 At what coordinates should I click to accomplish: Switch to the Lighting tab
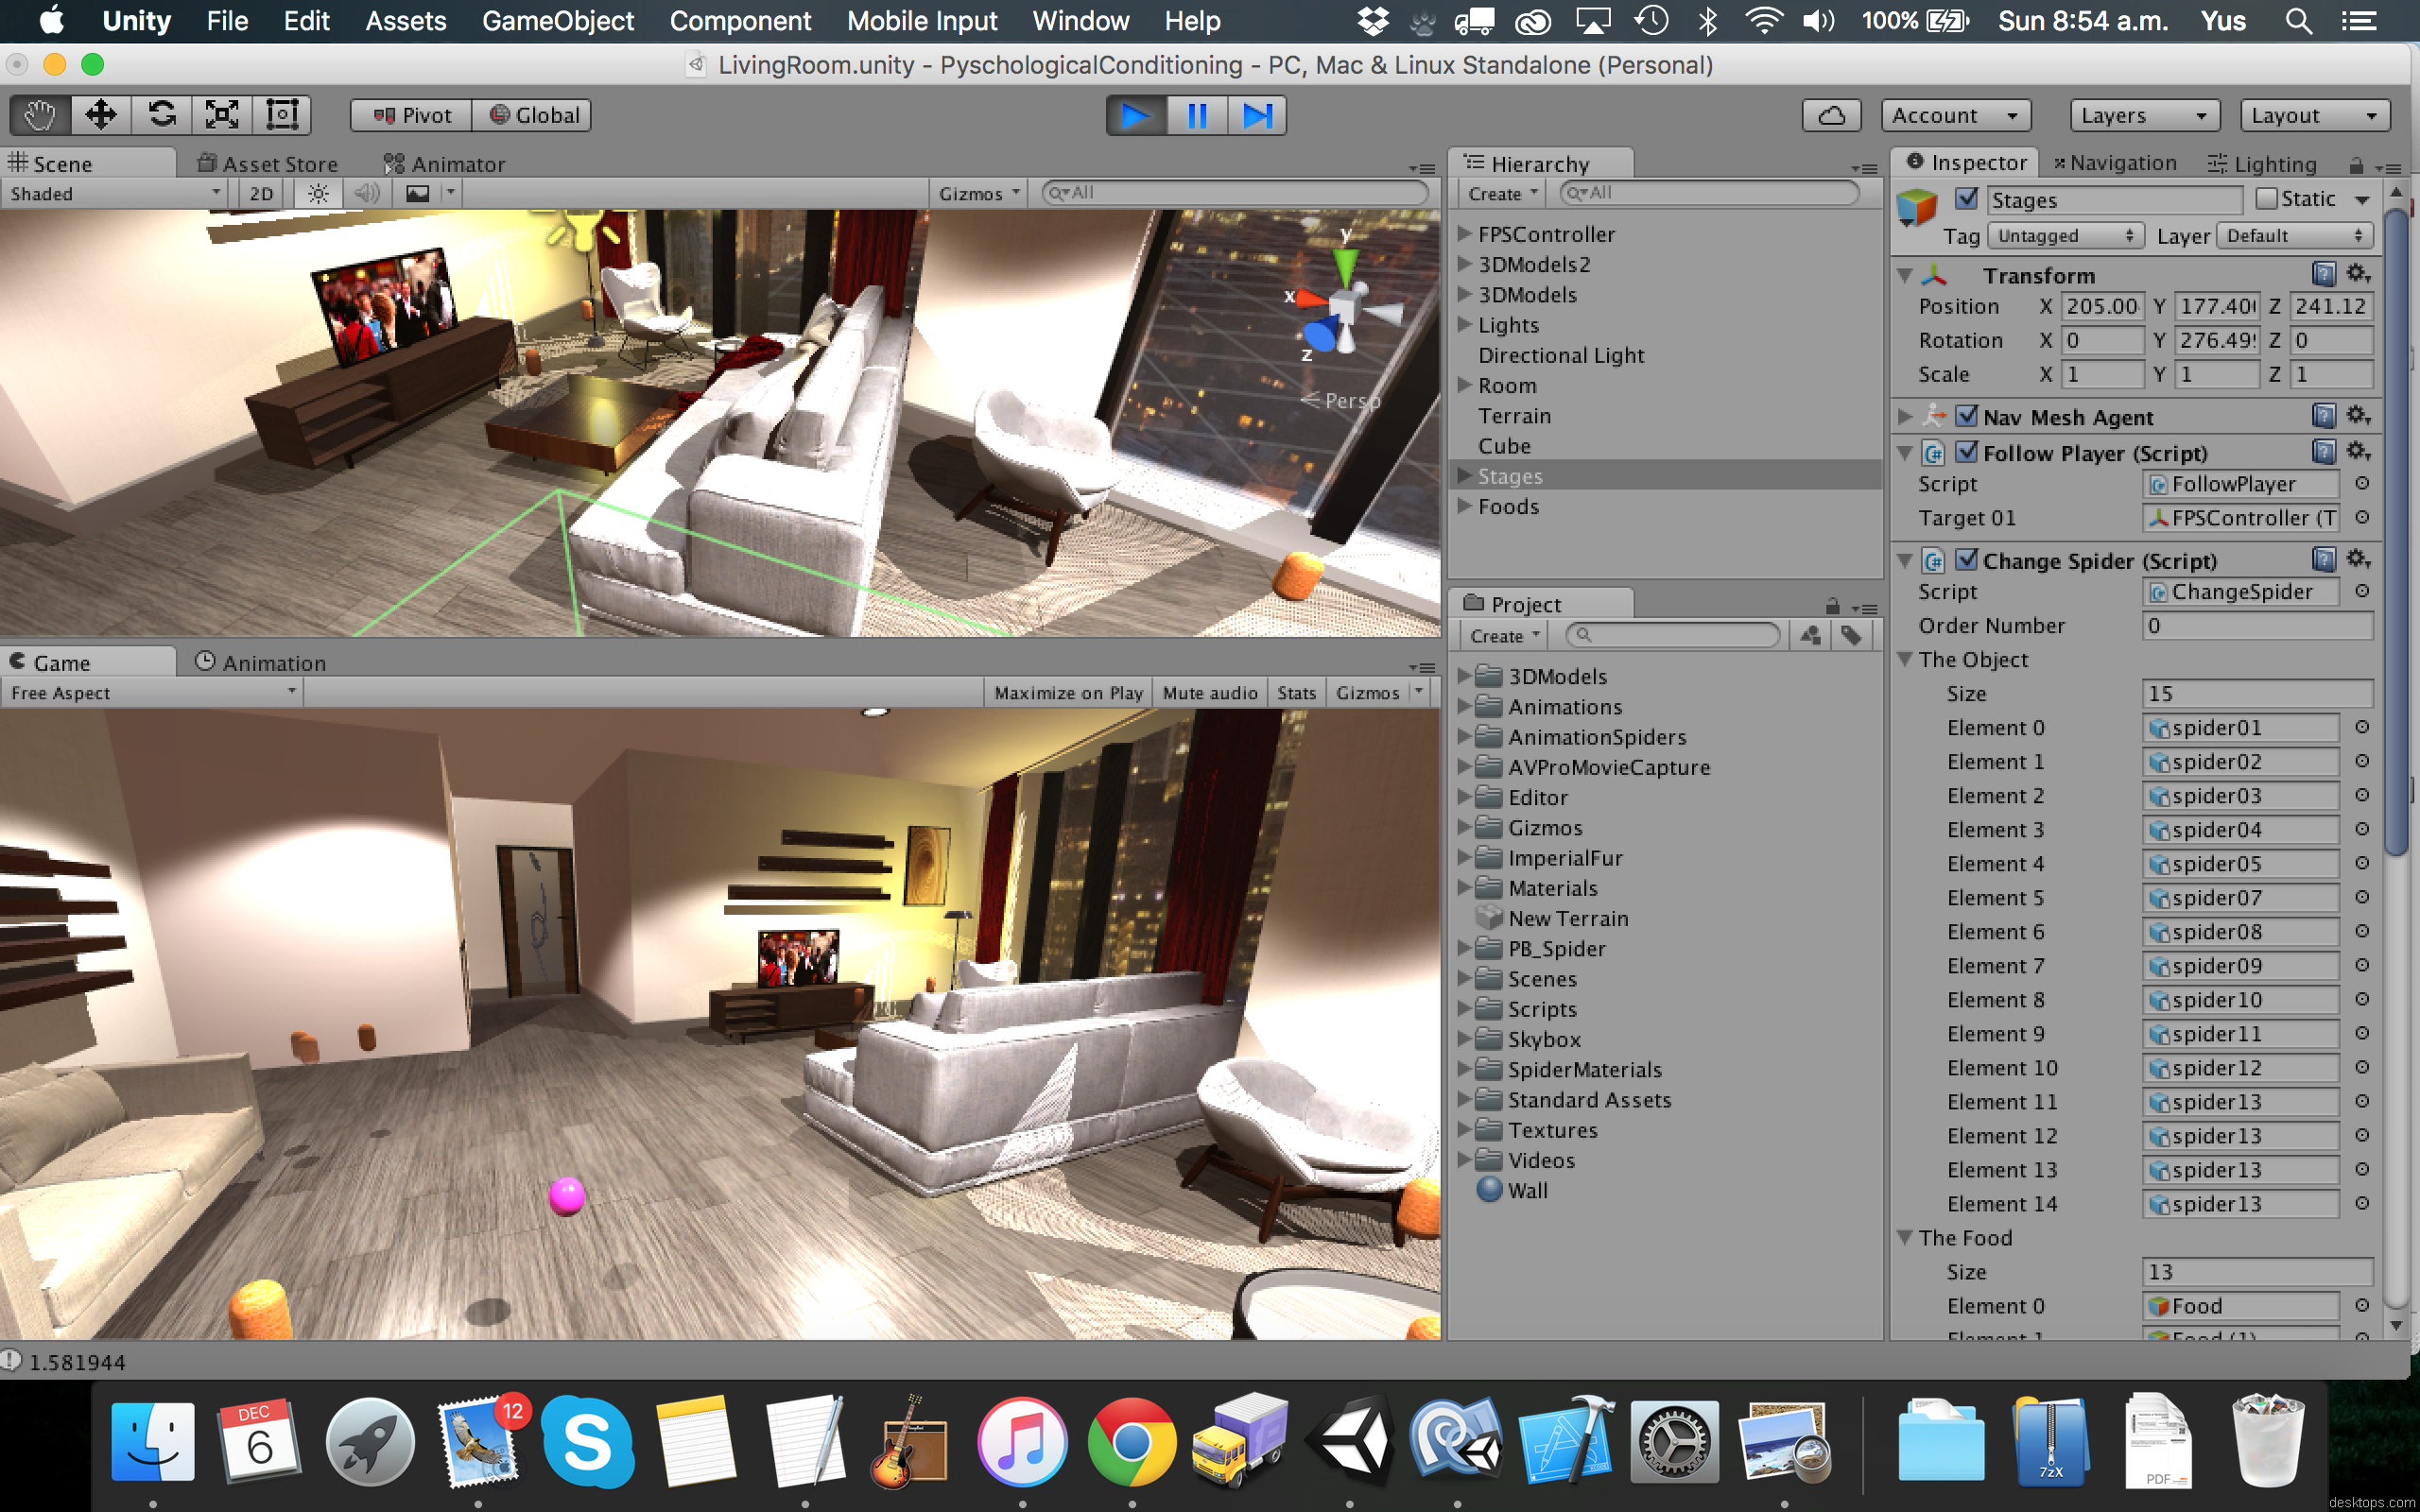click(2262, 163)
